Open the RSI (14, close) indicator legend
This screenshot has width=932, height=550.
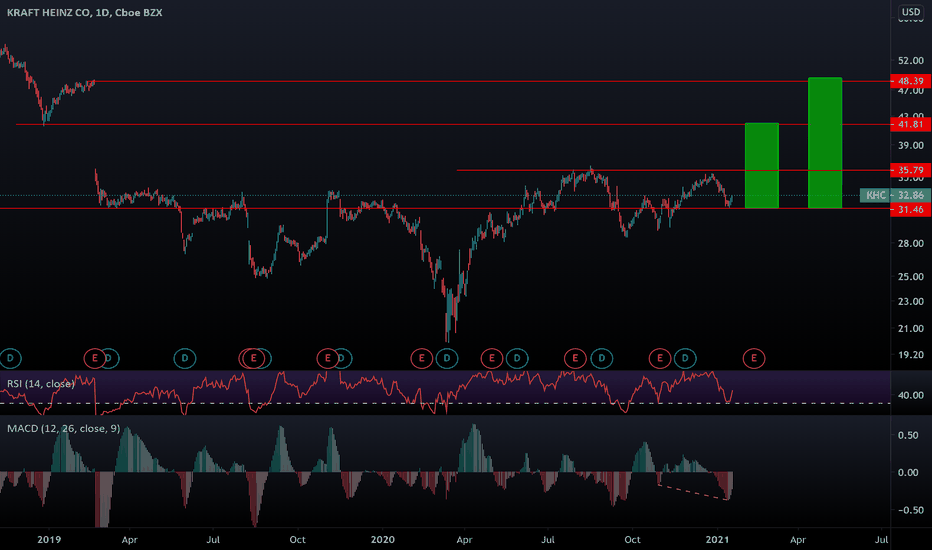click(41, 384)
